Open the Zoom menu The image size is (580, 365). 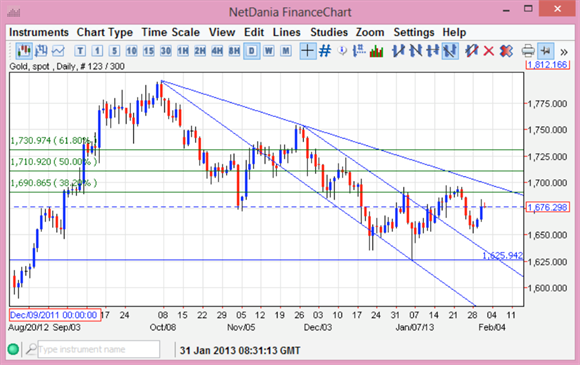(370, 32)
